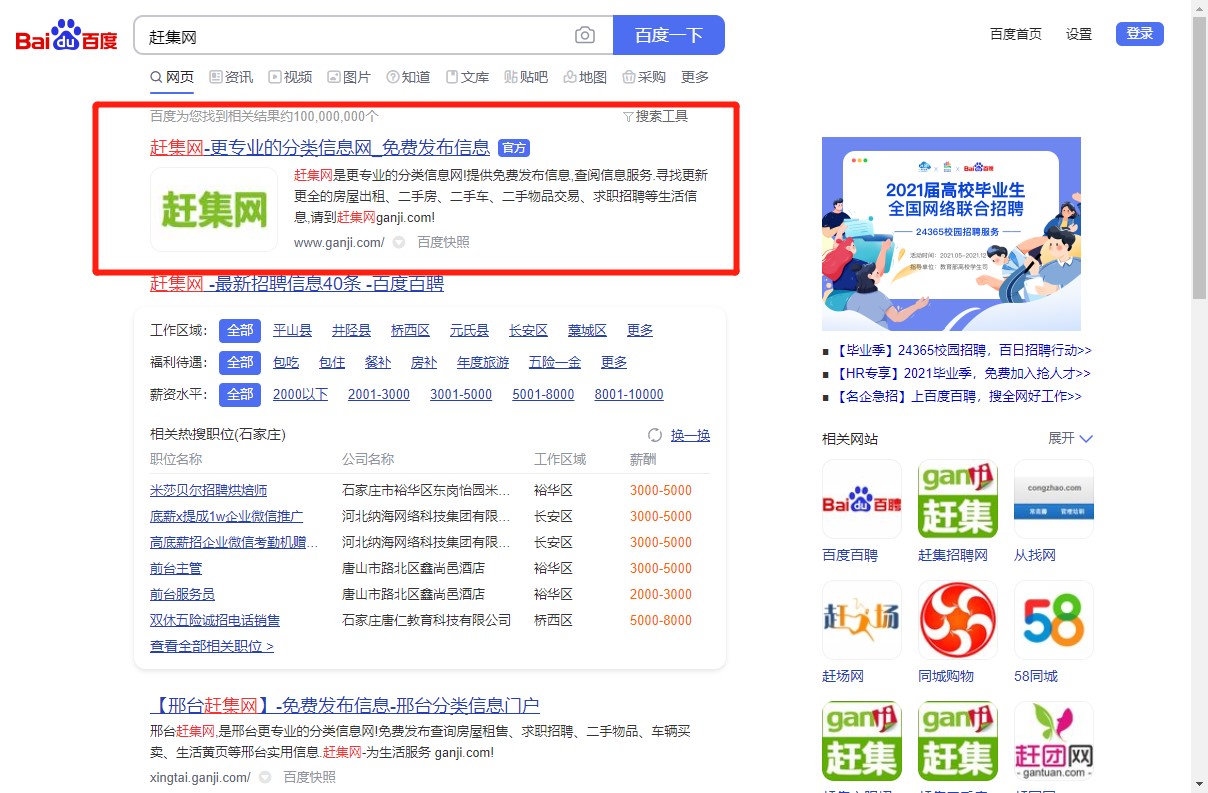Switch to 知道 tab
Image resolution: width=1208 pixels, height=793 pixels.
408,77
